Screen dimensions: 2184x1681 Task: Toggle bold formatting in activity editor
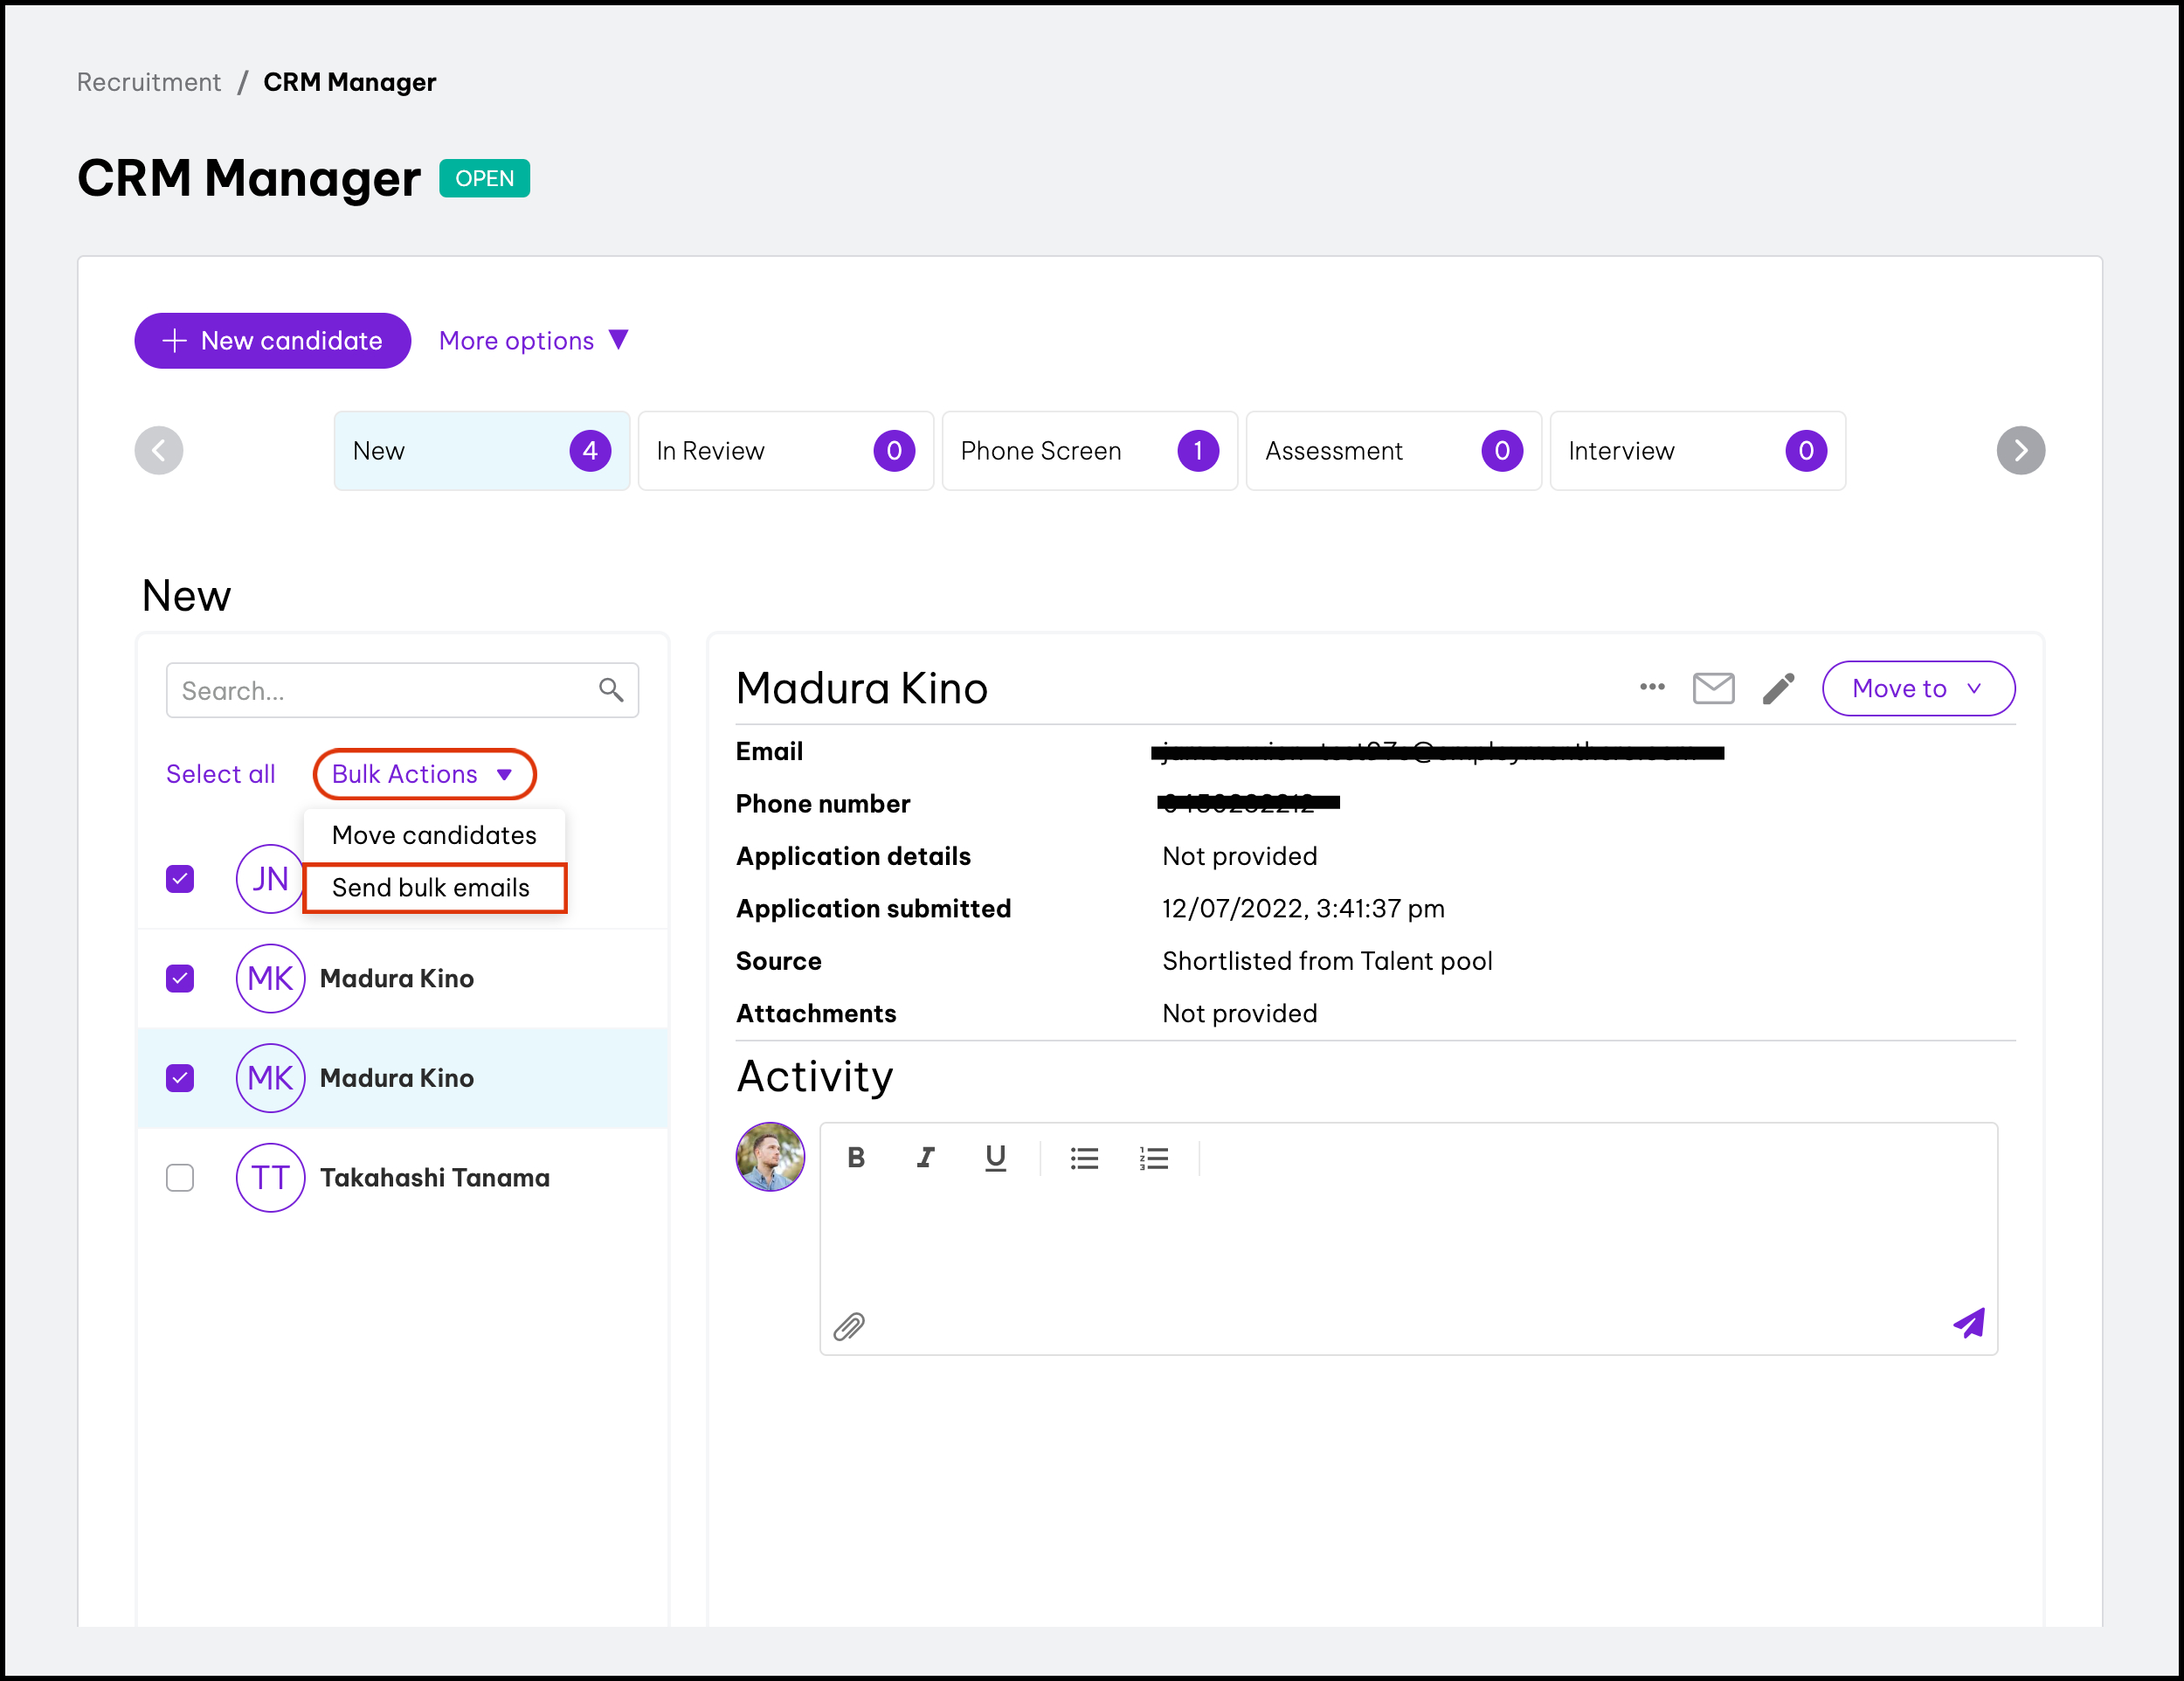(856, 1158)
